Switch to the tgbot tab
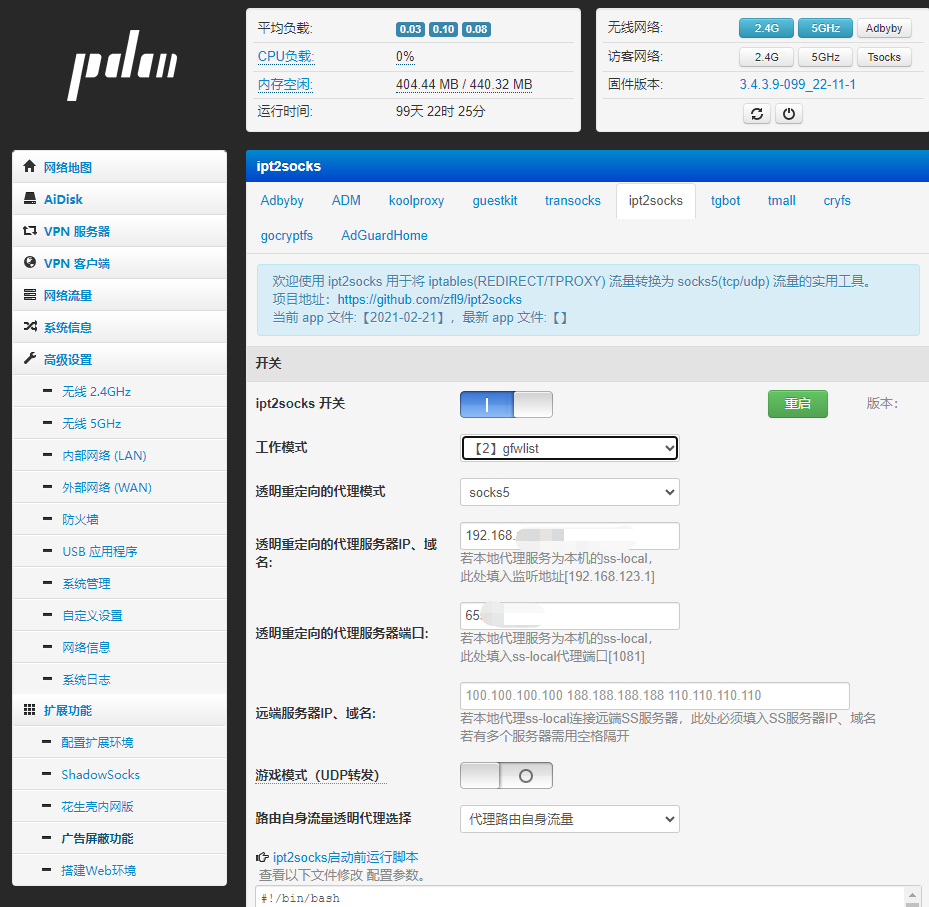929x907 pixels. 725,201
